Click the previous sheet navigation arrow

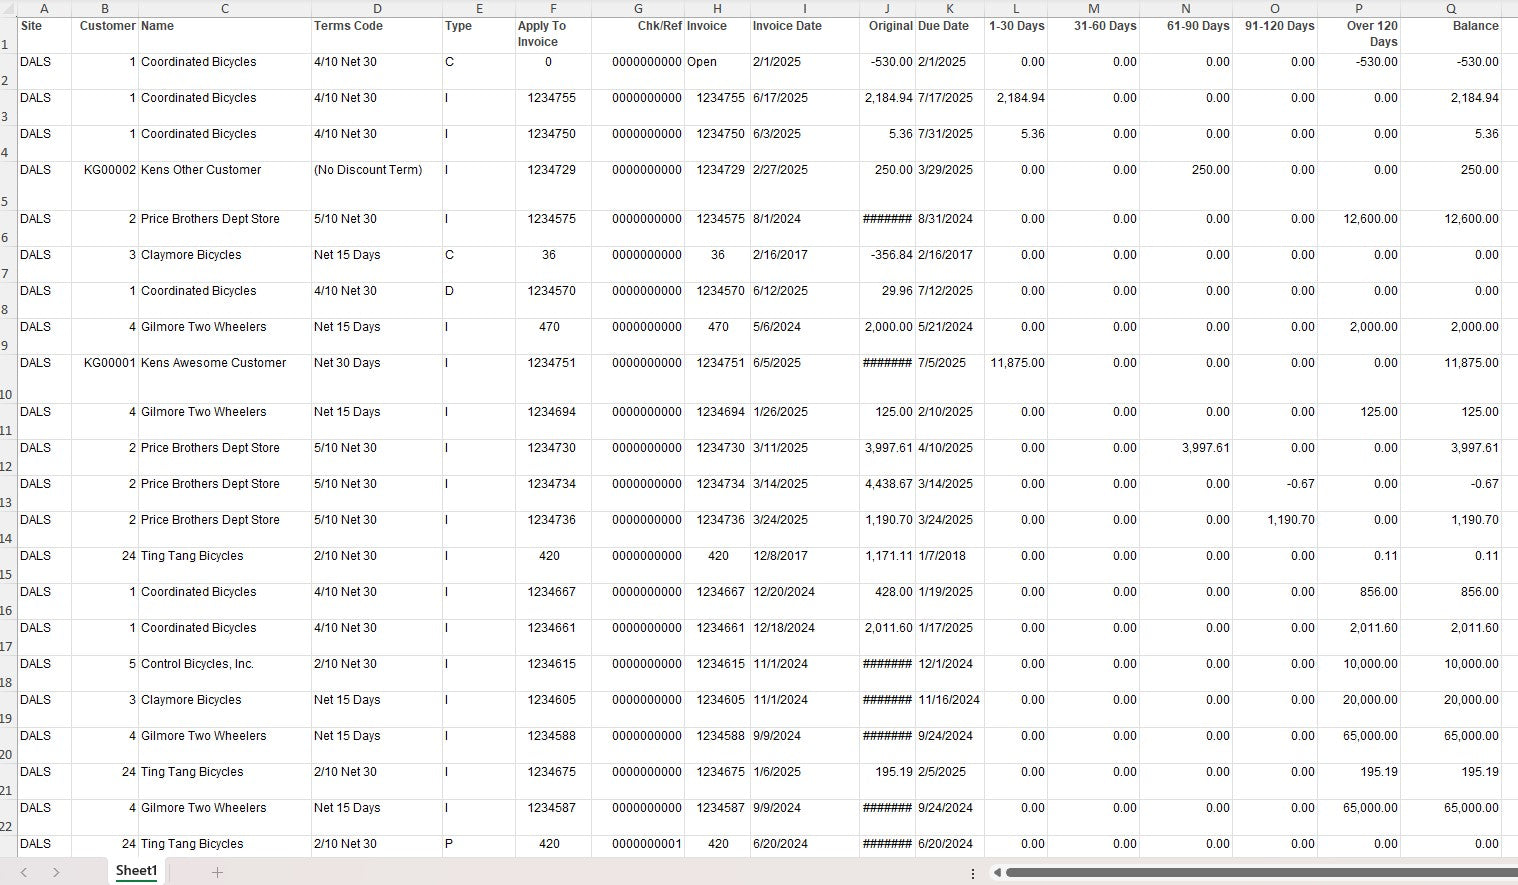click(24, 872)
